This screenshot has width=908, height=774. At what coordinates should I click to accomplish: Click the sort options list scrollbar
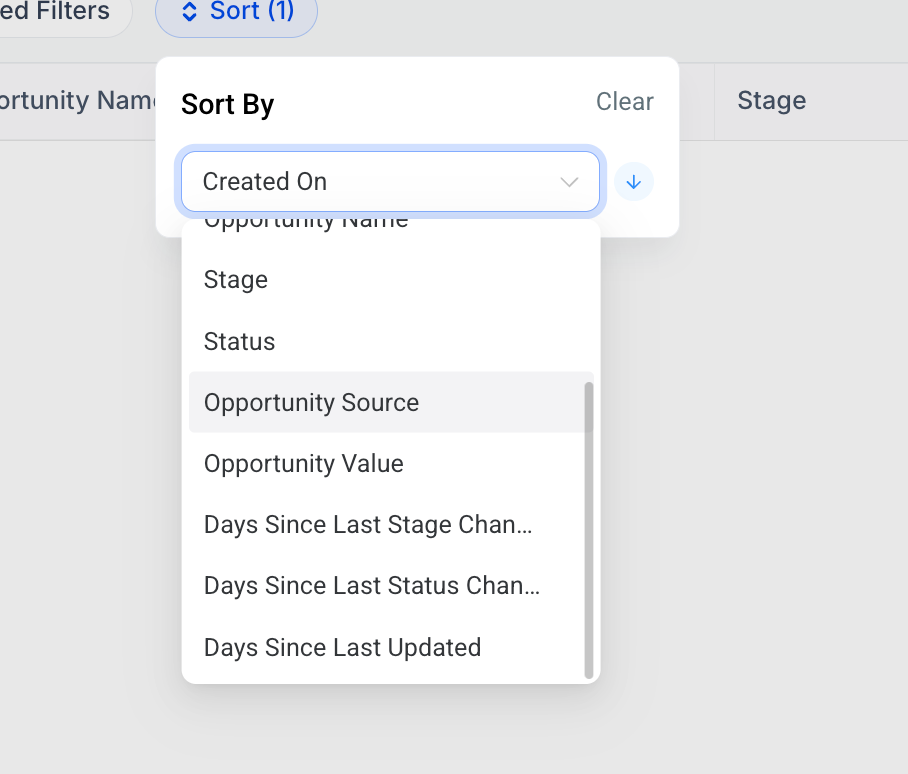click(x=588, y=530)
